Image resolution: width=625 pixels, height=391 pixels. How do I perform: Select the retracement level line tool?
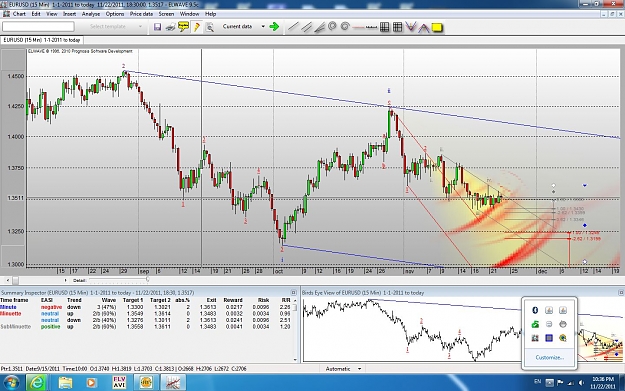tap(371, 28)
